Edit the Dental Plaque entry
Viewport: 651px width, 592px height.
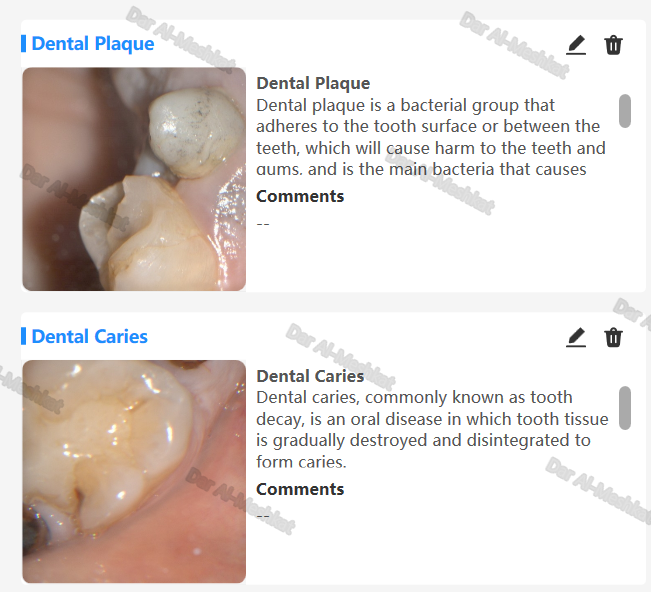(576, 45)
